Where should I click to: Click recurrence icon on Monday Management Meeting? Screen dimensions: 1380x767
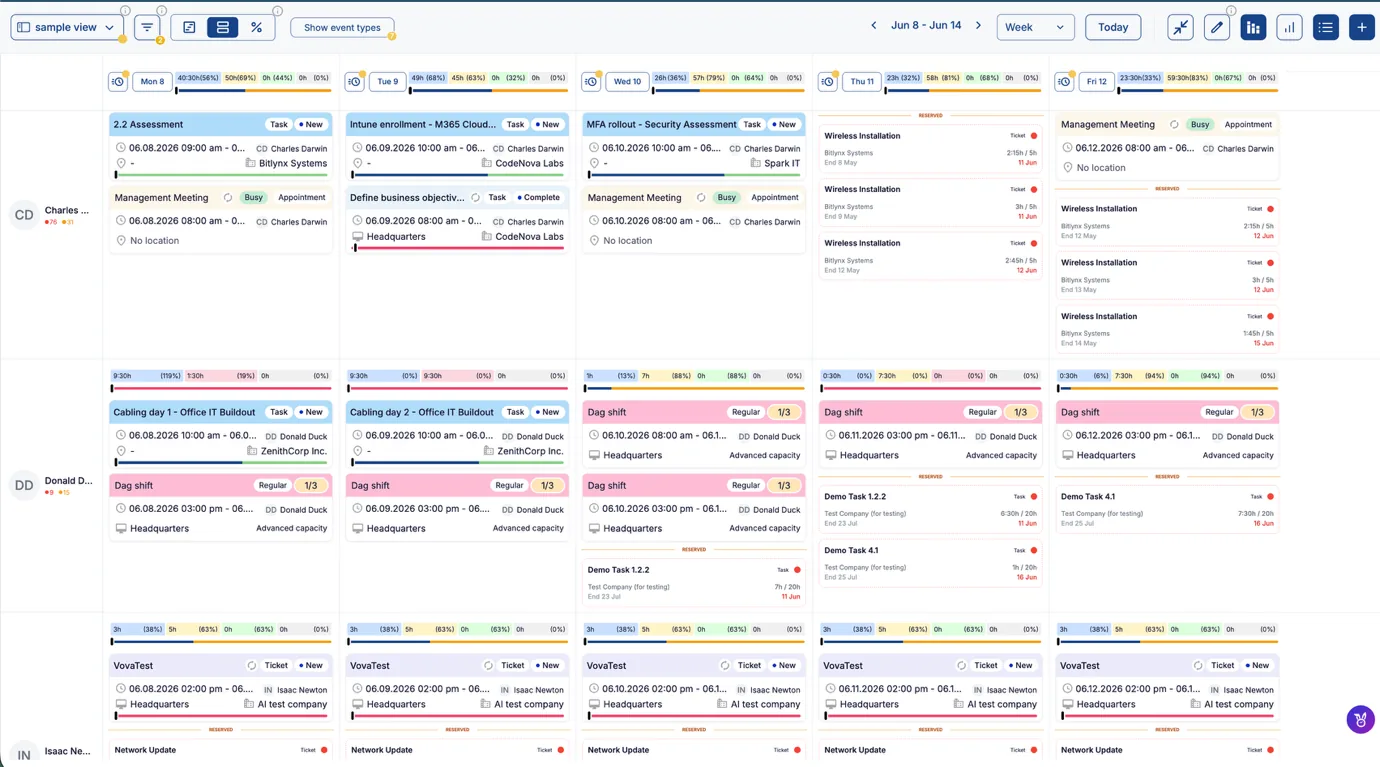(x=228, y=198)
